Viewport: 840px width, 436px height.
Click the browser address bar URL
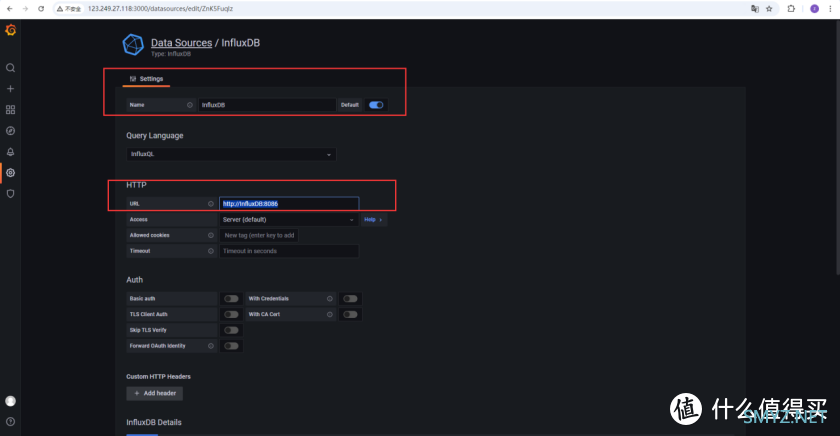click(160, 9)
